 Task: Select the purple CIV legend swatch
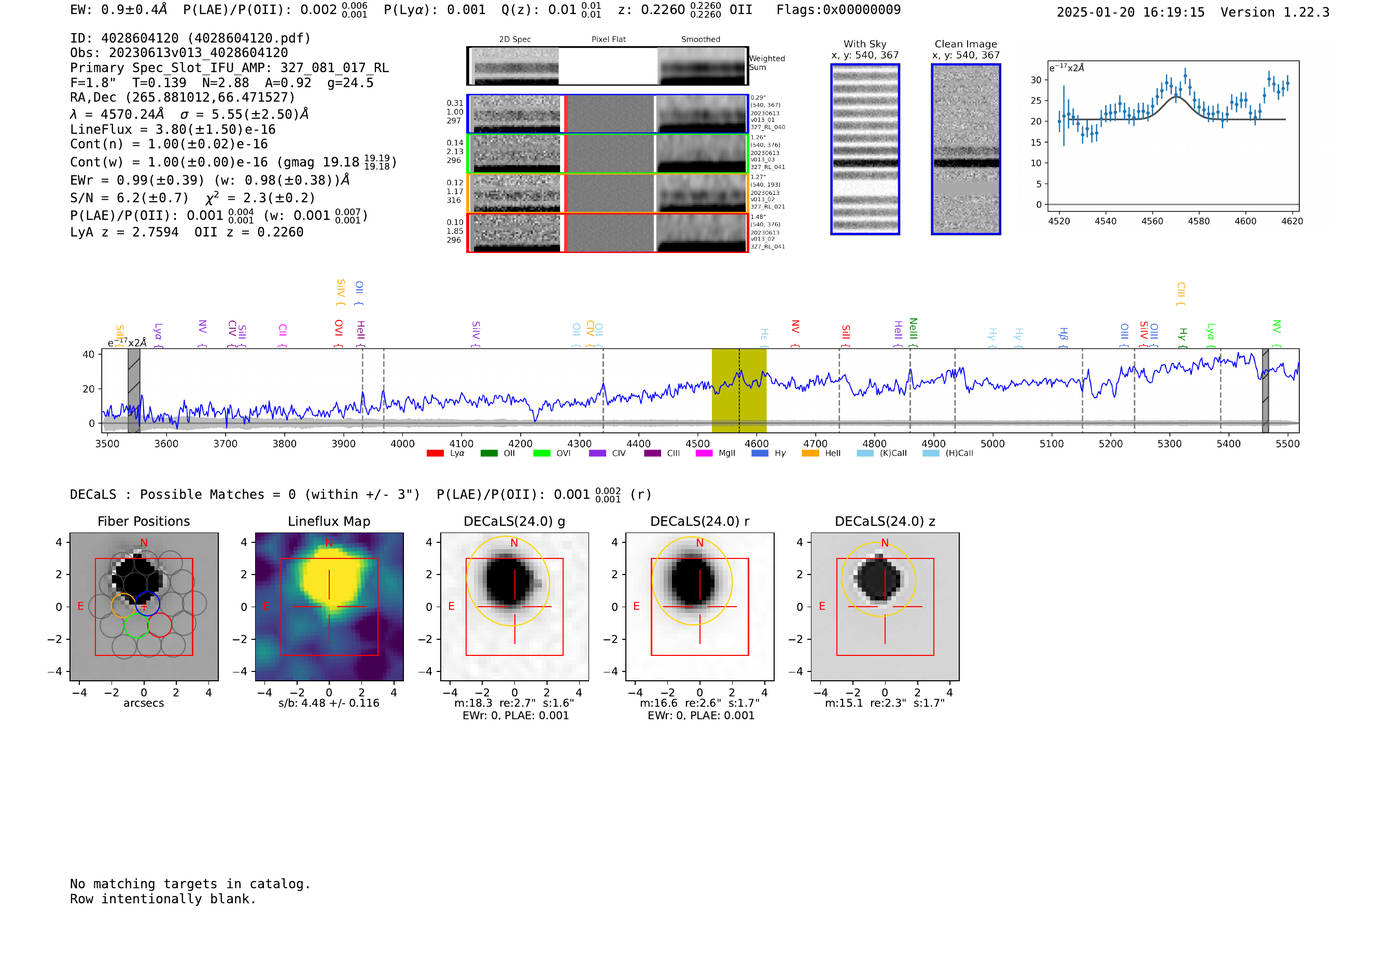coord(597,453)
